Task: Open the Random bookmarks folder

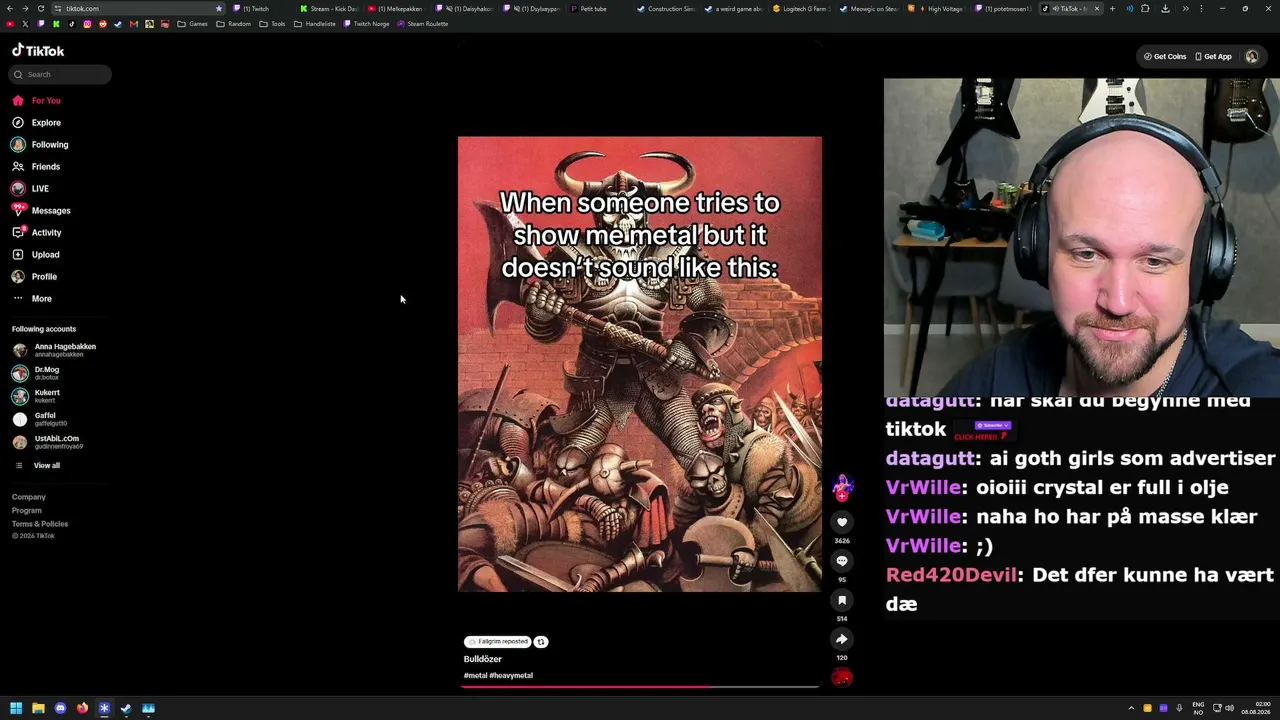Action: (x=234, y=24)
